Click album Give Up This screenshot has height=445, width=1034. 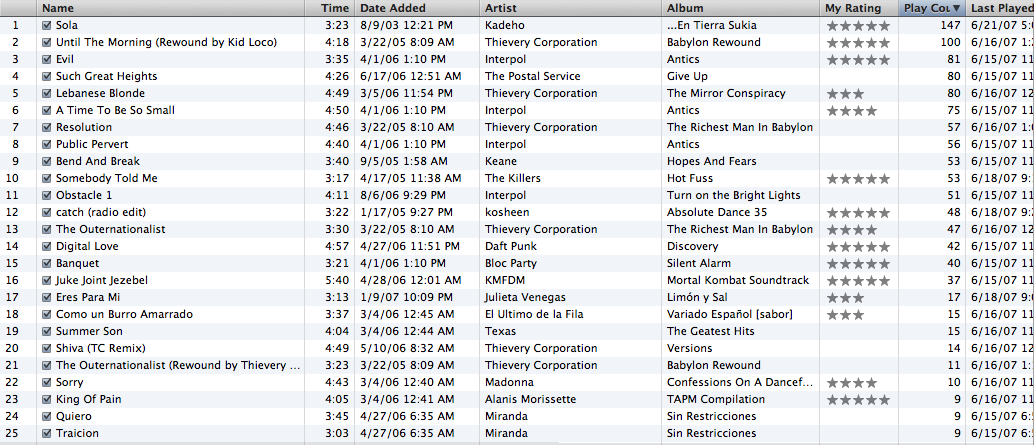687,76
